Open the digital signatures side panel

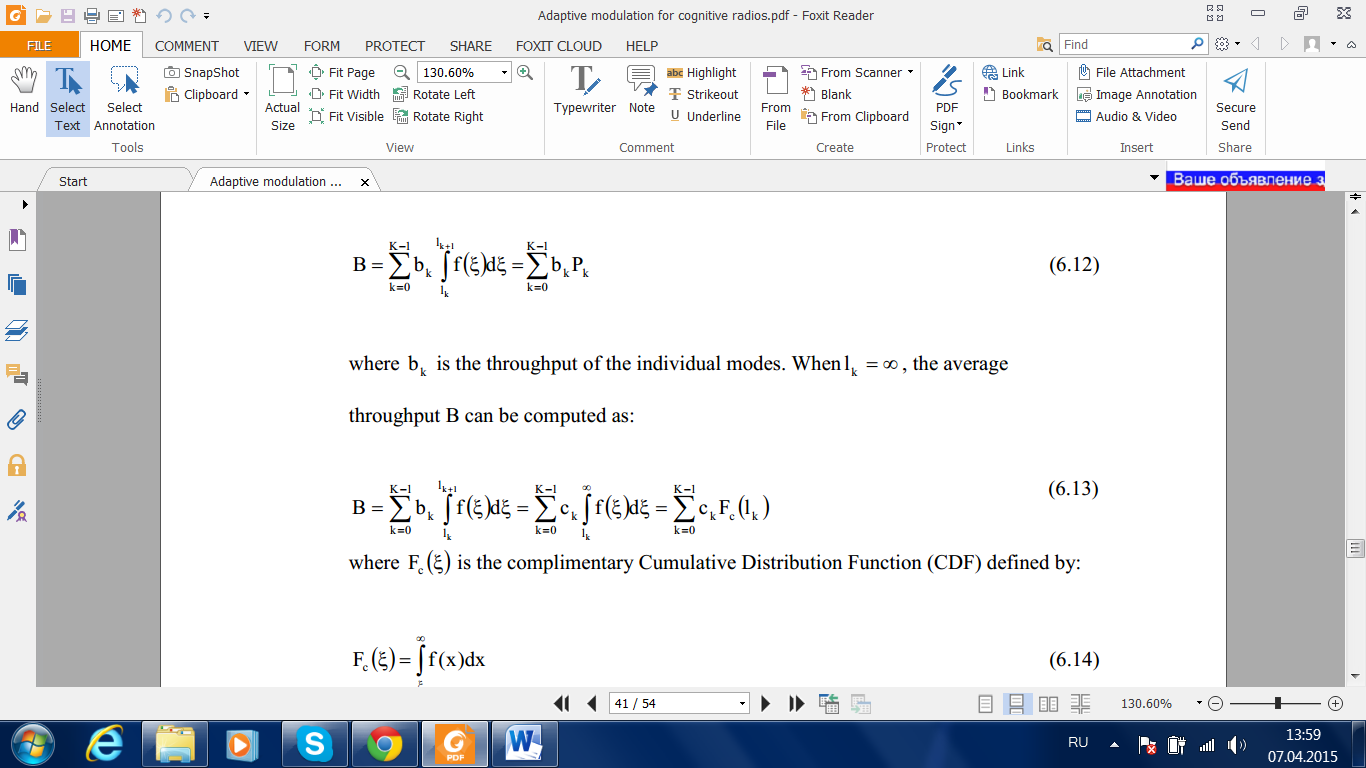coord(17,510)
